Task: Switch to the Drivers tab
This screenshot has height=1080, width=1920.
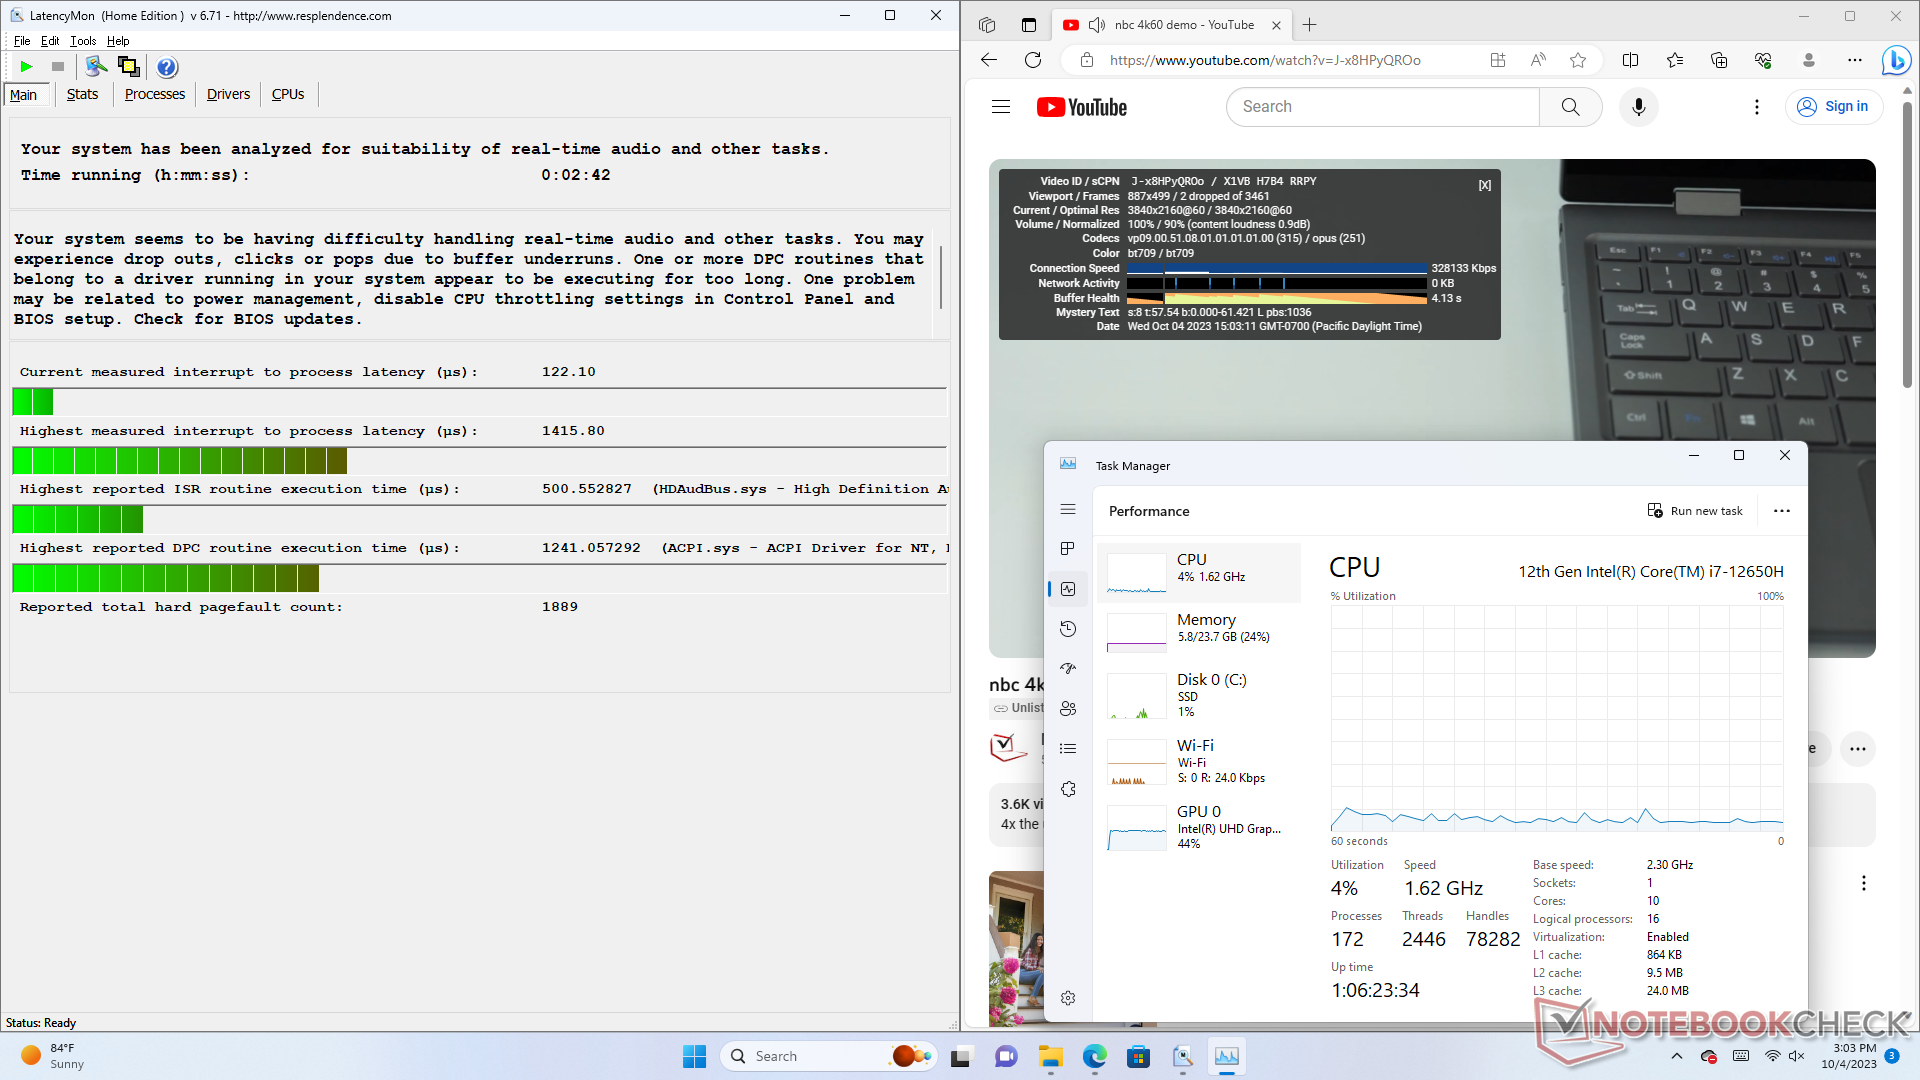Action: click(x=228, y=94)
